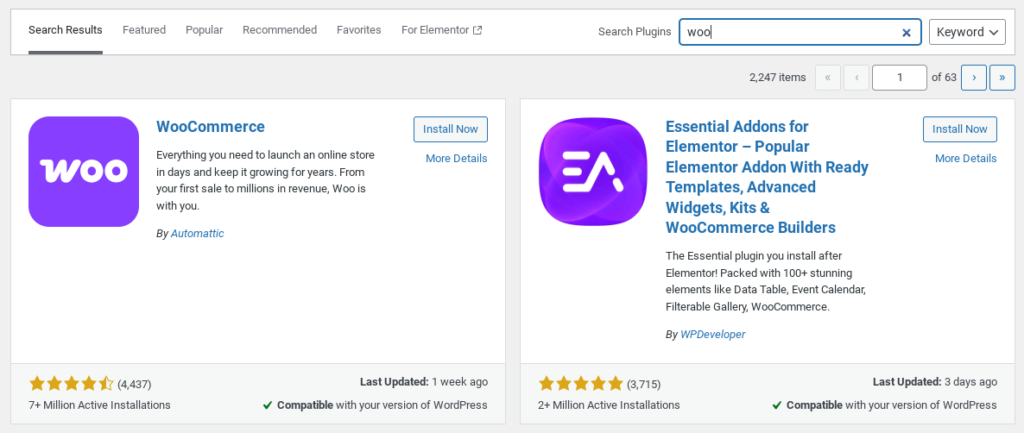The image size is (1024, 433).
Task: Click the 2,247 items count text
Action: tap(778, 77)
